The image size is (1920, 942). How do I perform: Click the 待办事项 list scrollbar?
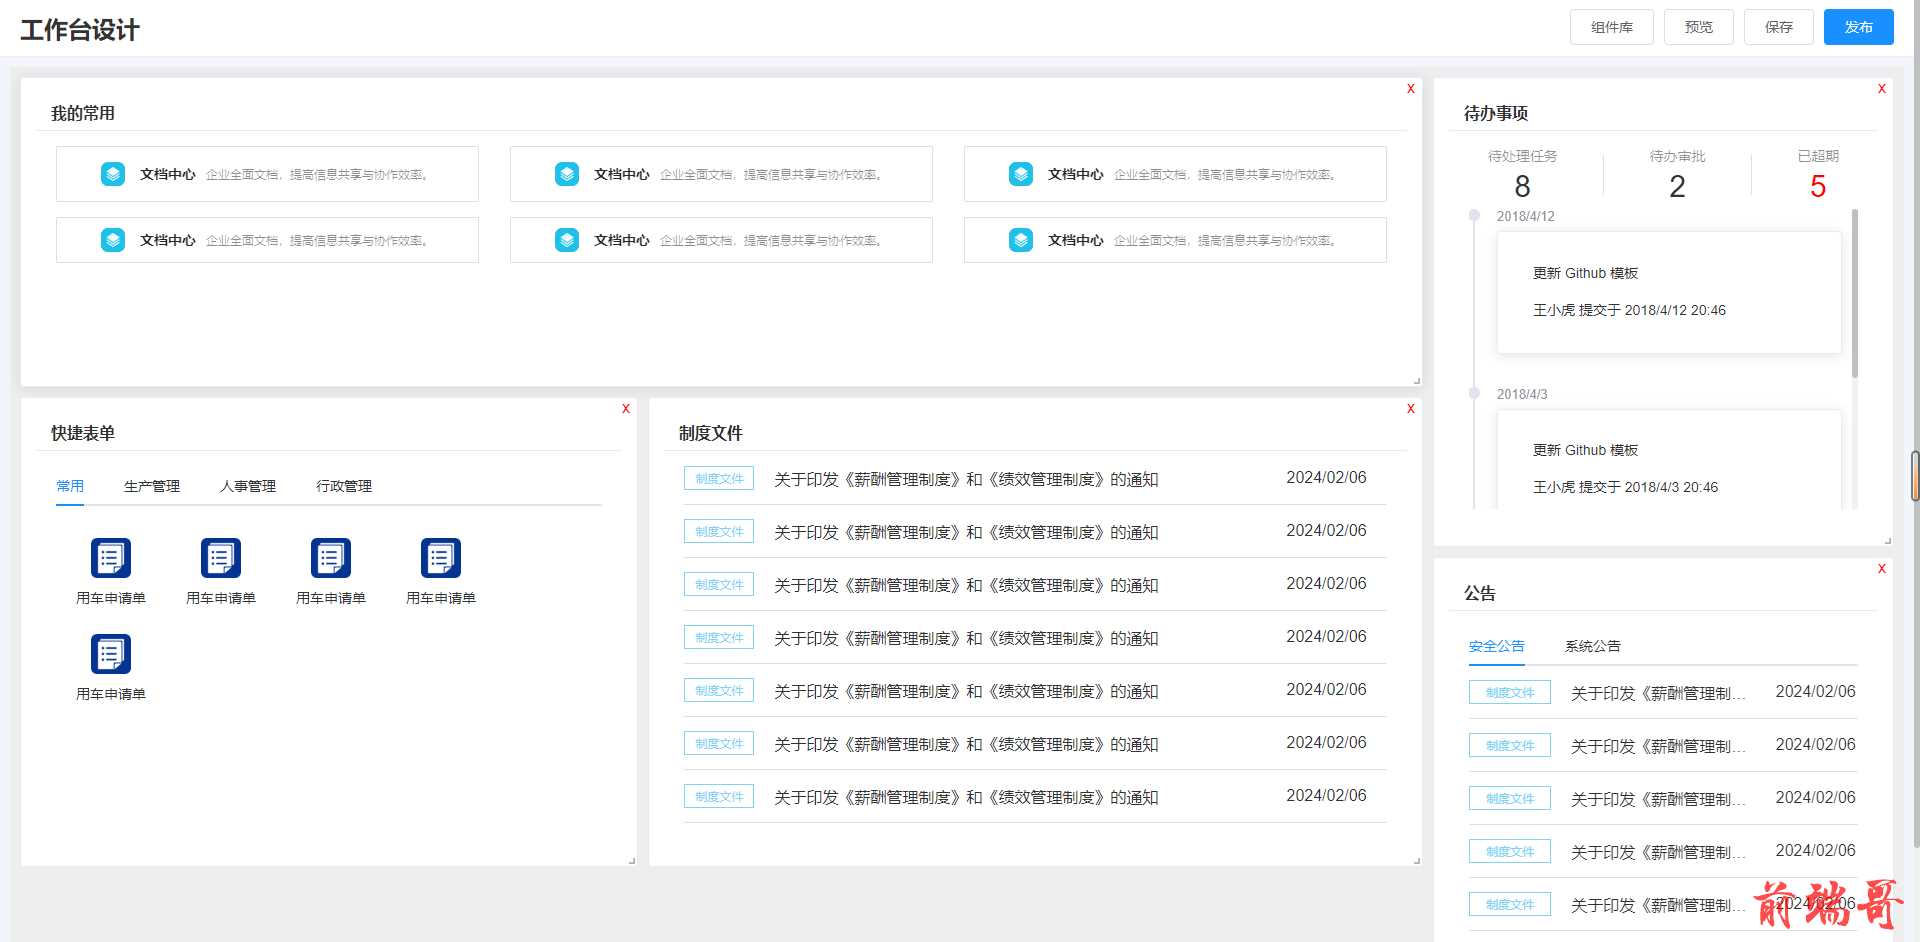1855,293
